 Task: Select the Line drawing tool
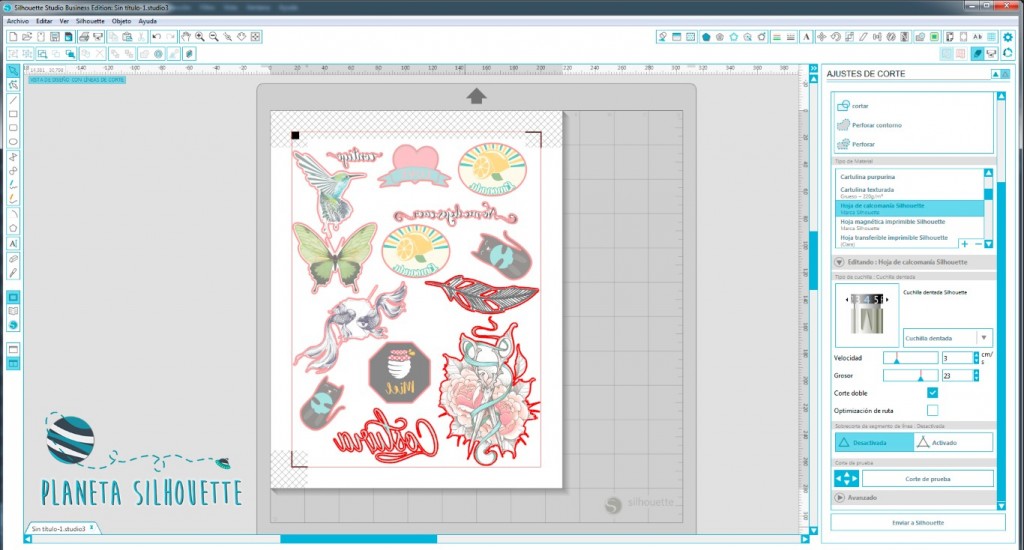[13, 100]
